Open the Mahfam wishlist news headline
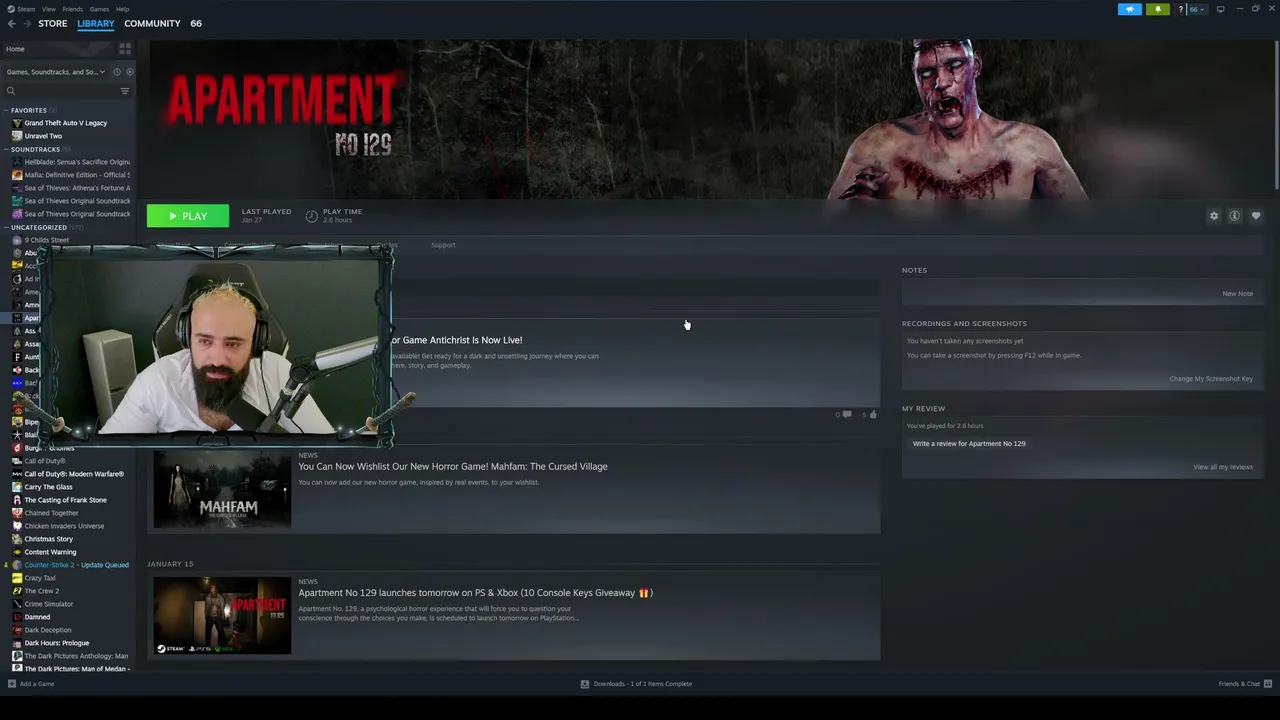The width and height of the screenshot is (1280, 720). [453, 466]
